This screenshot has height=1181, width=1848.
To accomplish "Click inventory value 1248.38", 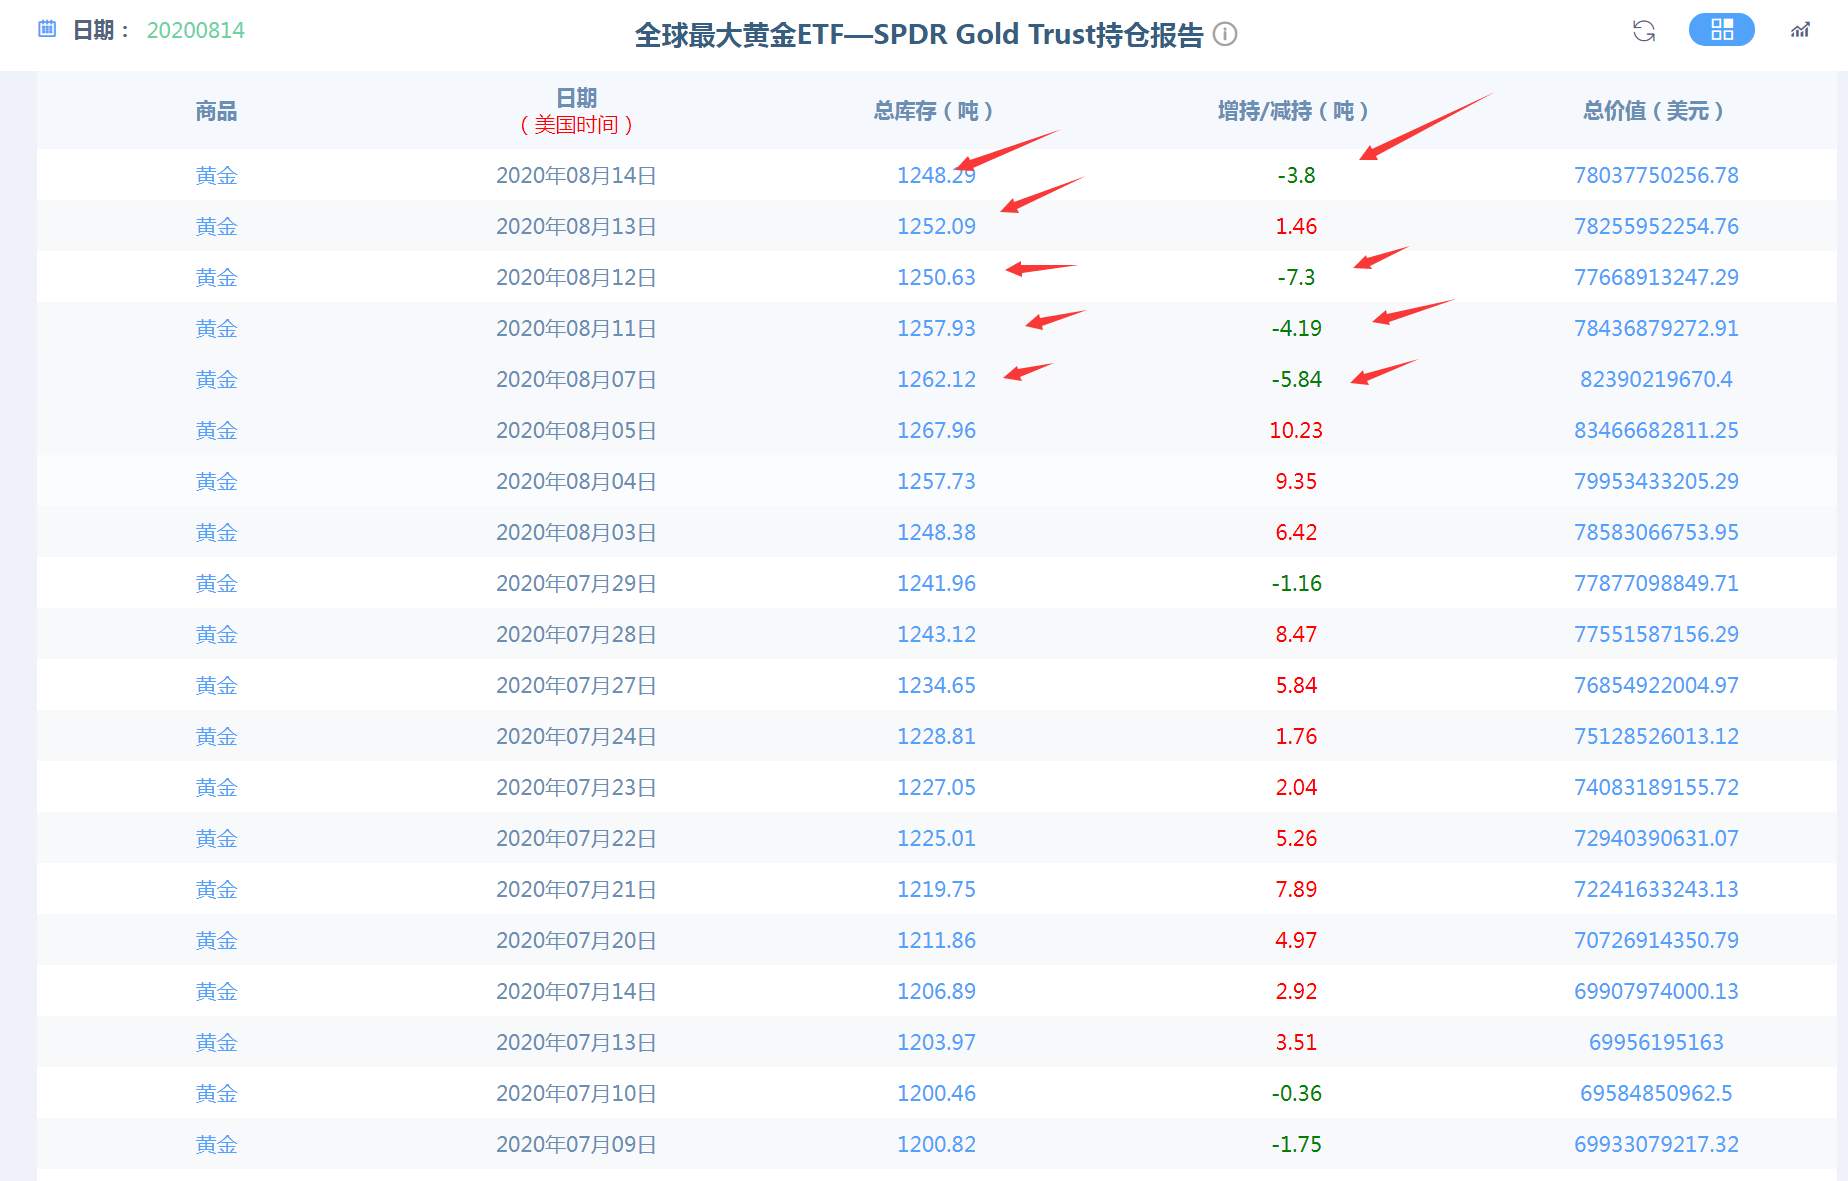I will [x=936, y=533].
